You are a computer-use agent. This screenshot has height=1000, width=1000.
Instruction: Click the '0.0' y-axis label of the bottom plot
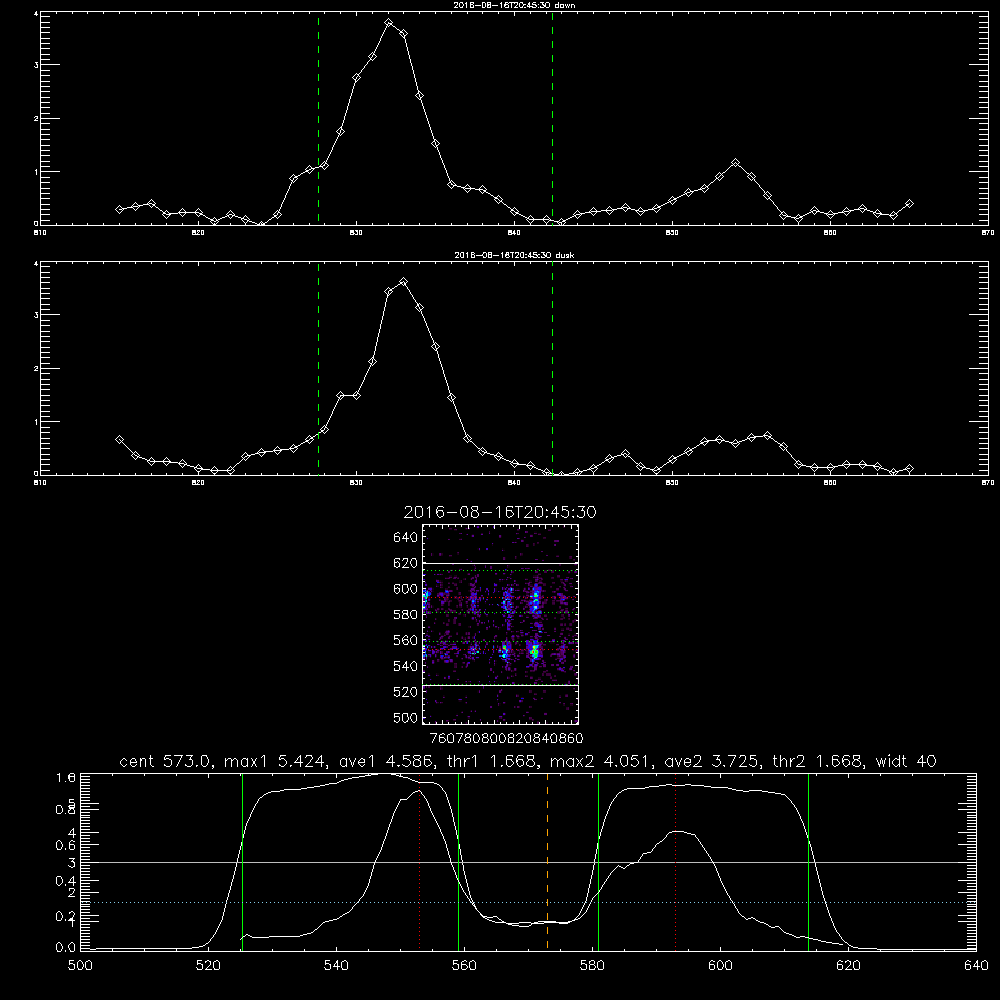point(66,948)
